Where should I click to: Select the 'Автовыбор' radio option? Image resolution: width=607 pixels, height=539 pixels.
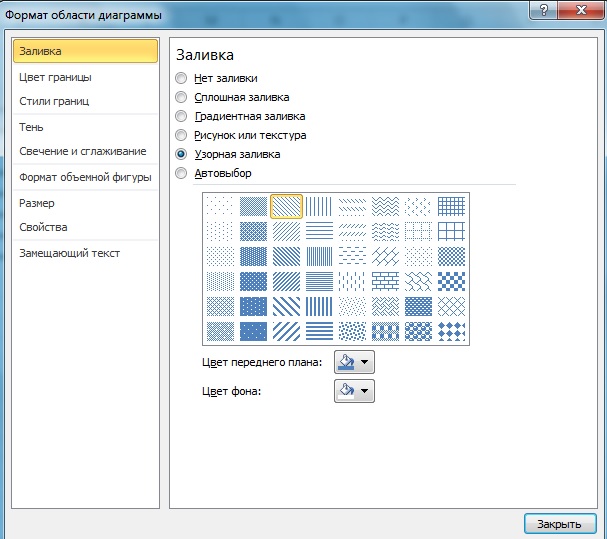pos(181,173)
